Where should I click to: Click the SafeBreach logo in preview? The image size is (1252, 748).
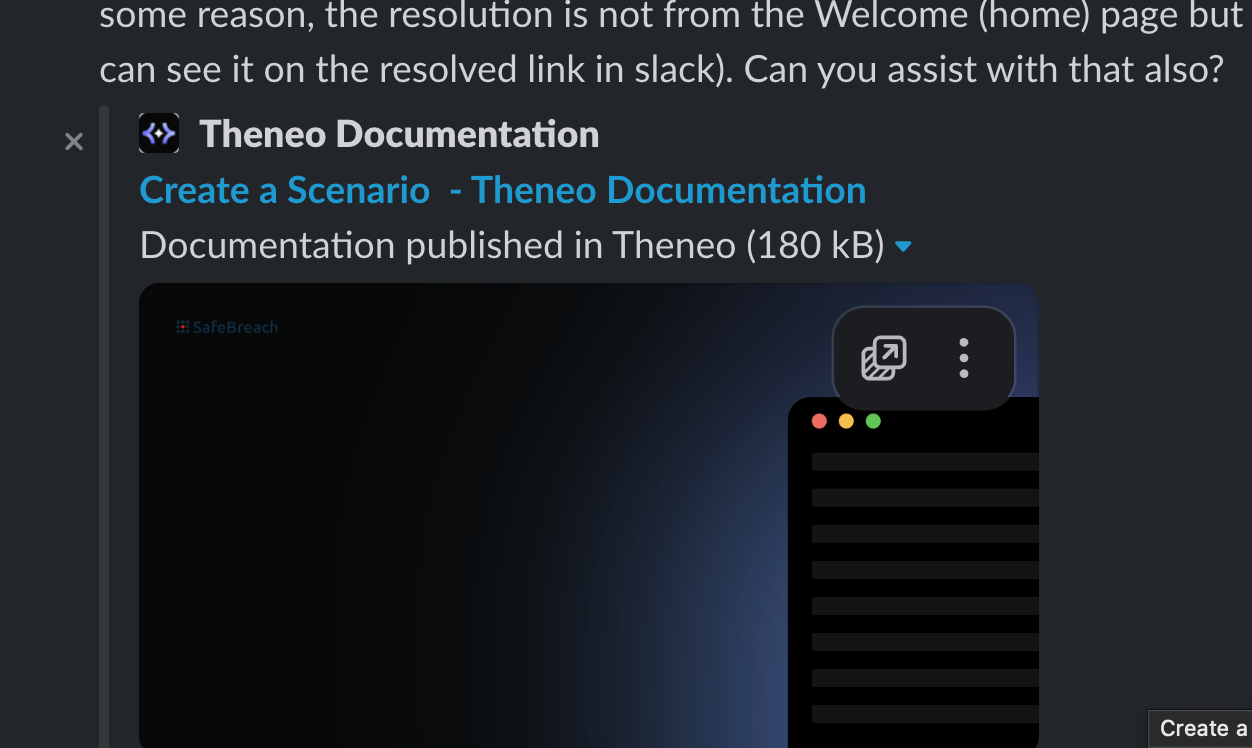click(227, 327)
